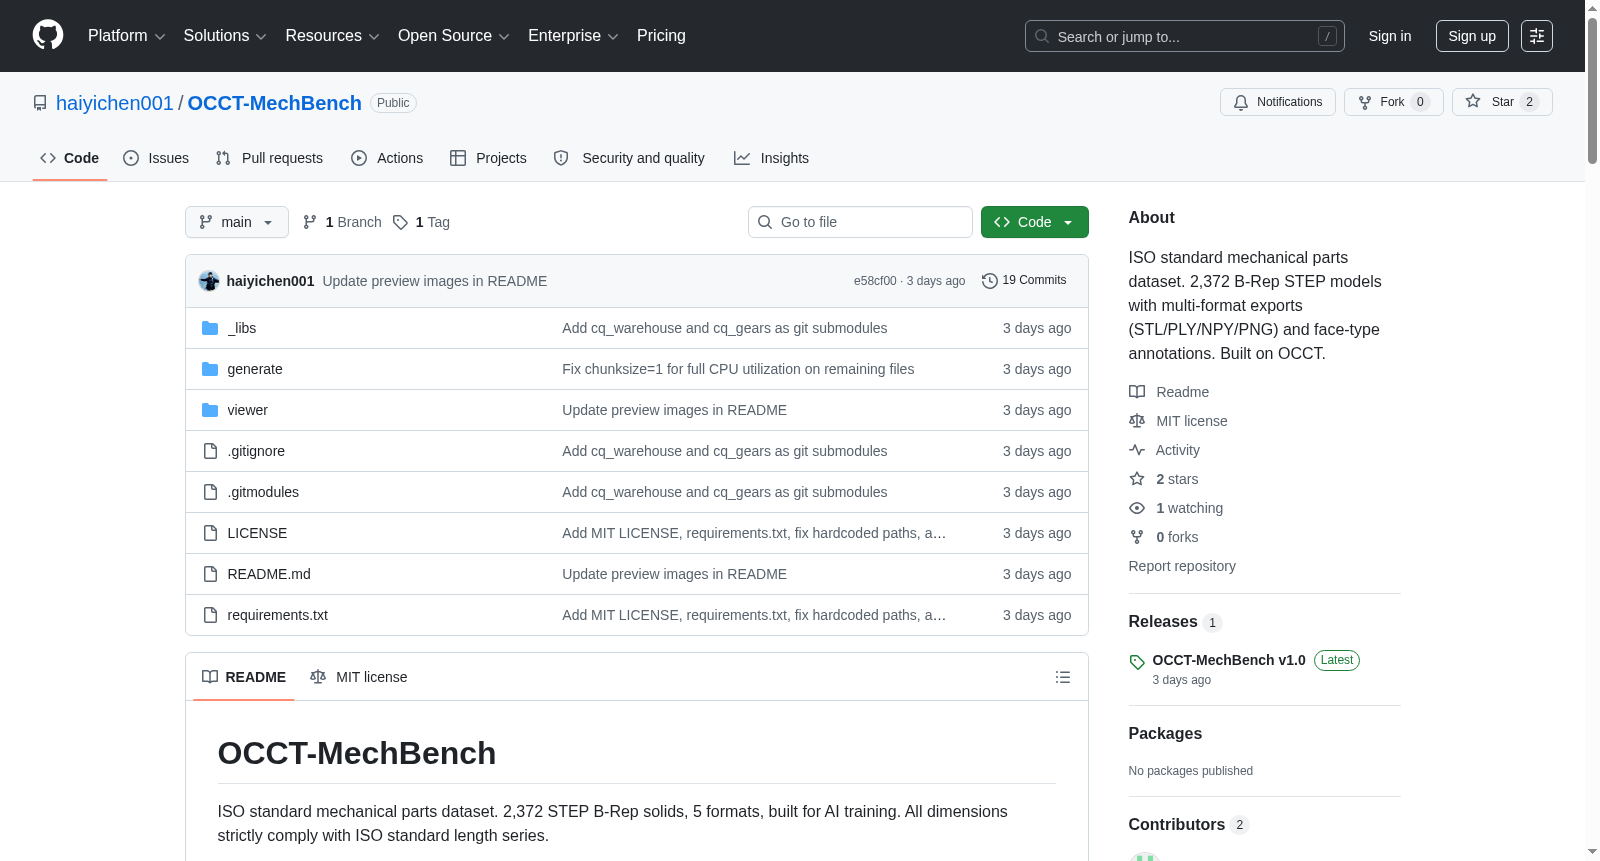Click the _libs folder icon

(210, 328)
